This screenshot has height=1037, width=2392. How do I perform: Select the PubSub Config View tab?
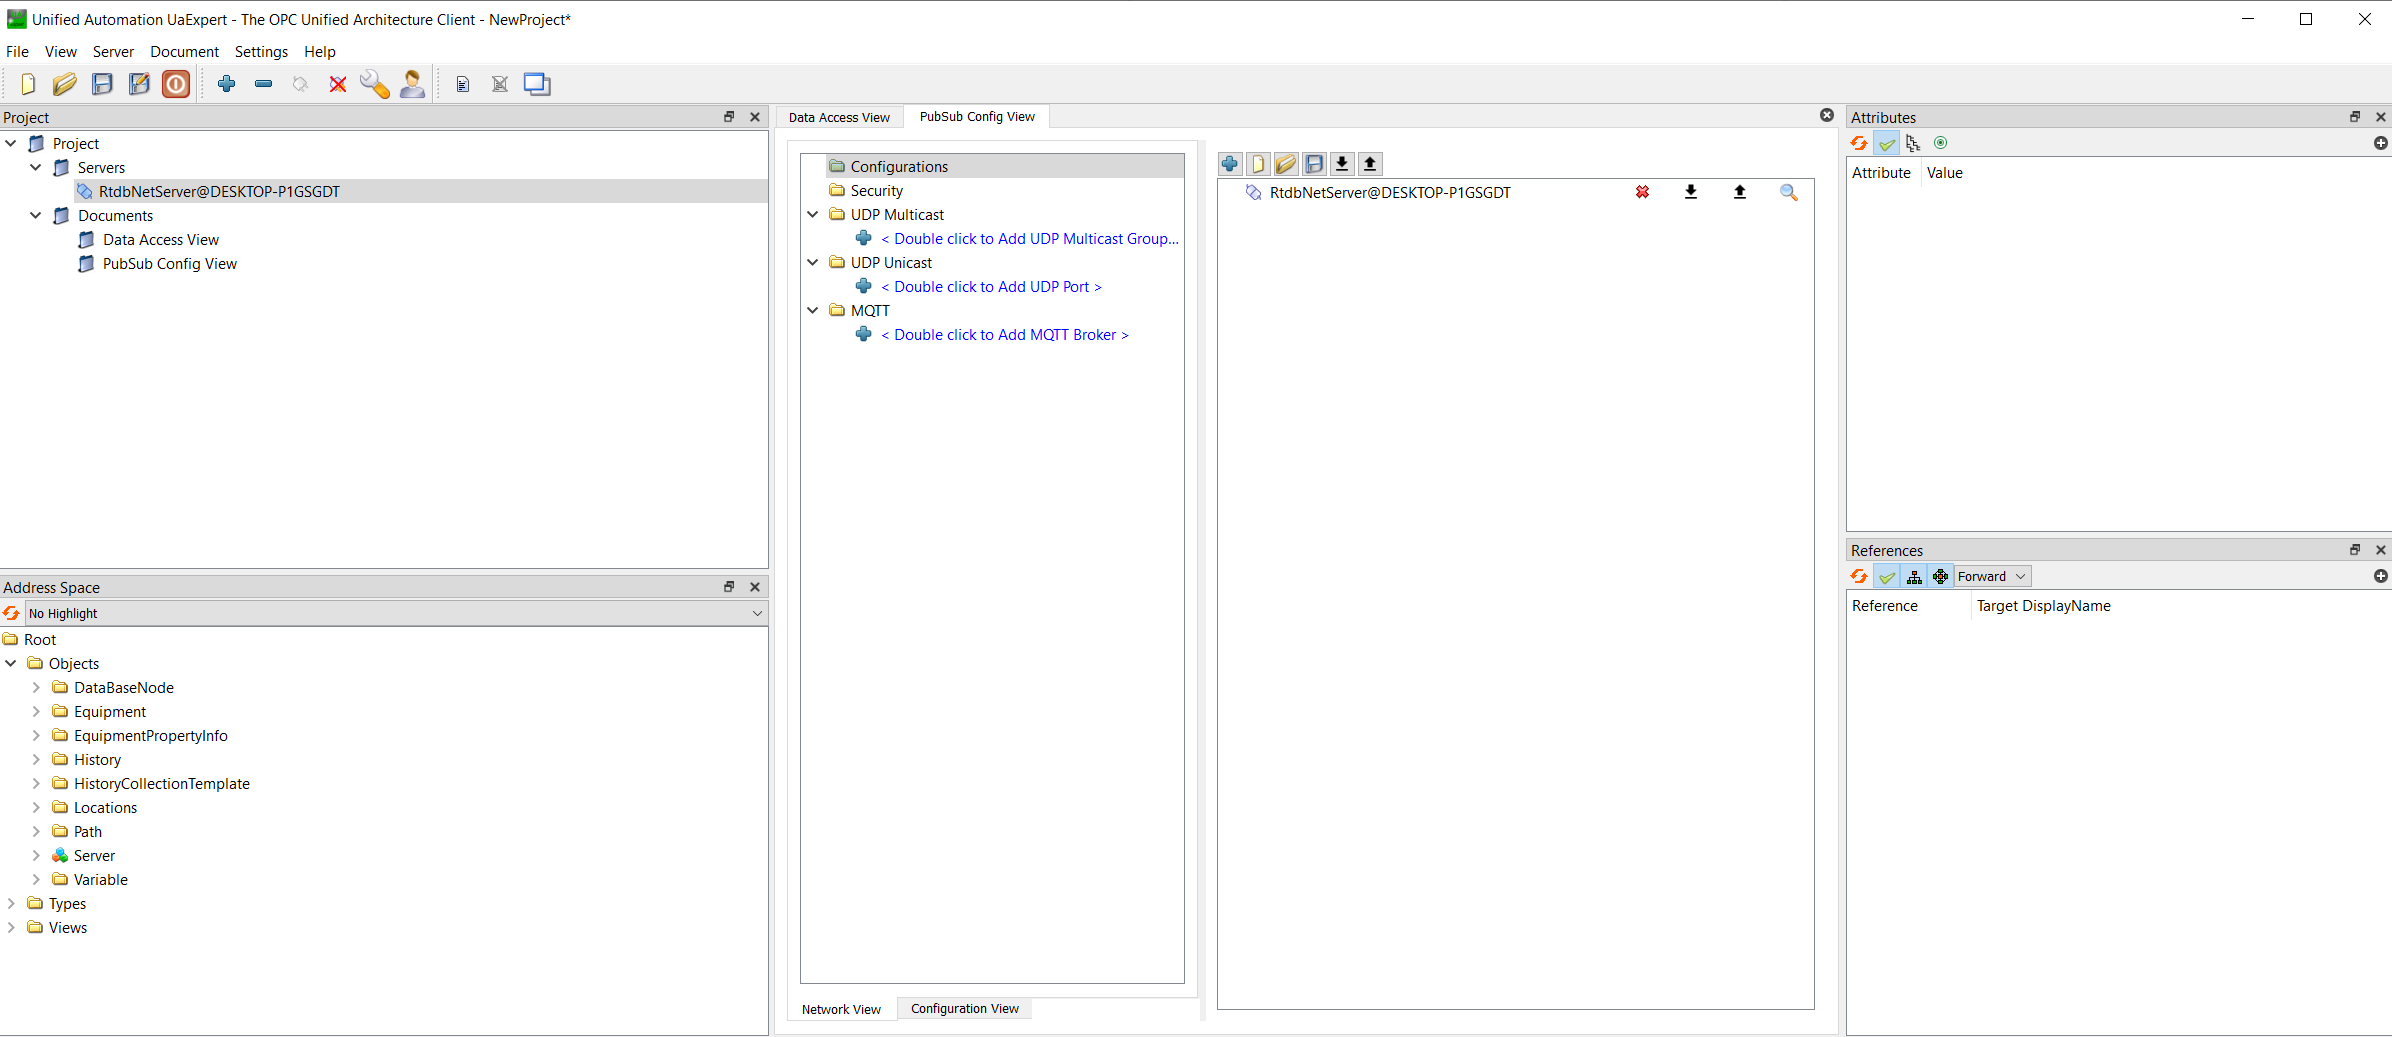977,116
